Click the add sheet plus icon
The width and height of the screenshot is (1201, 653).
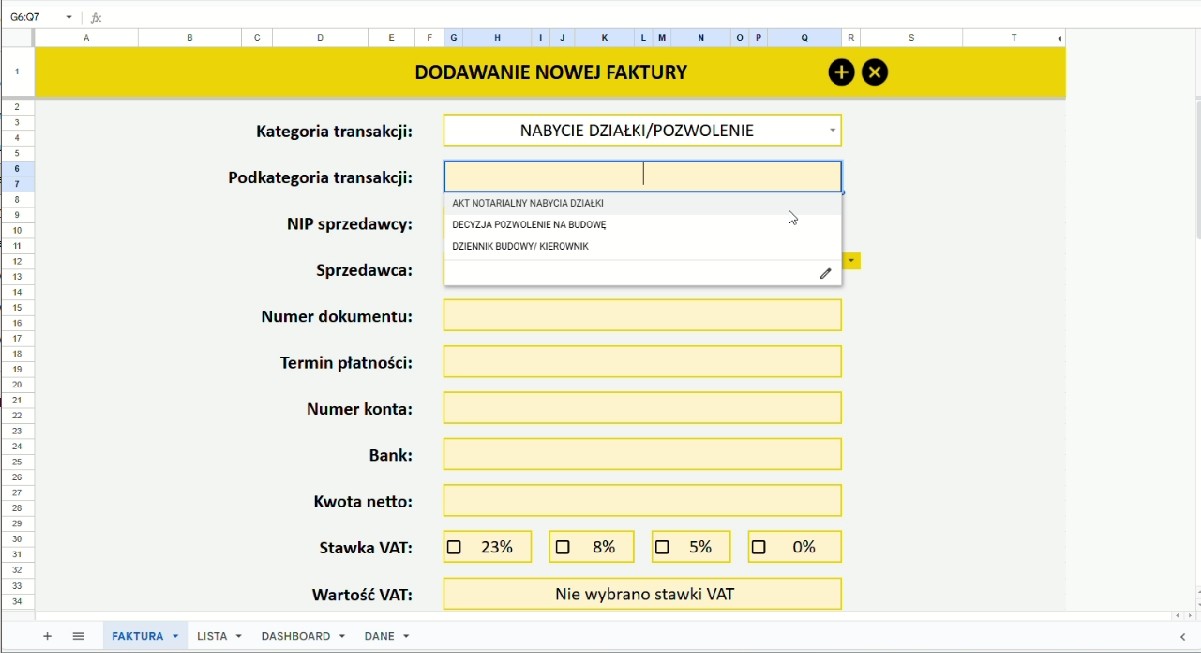[x=47, y=636]
